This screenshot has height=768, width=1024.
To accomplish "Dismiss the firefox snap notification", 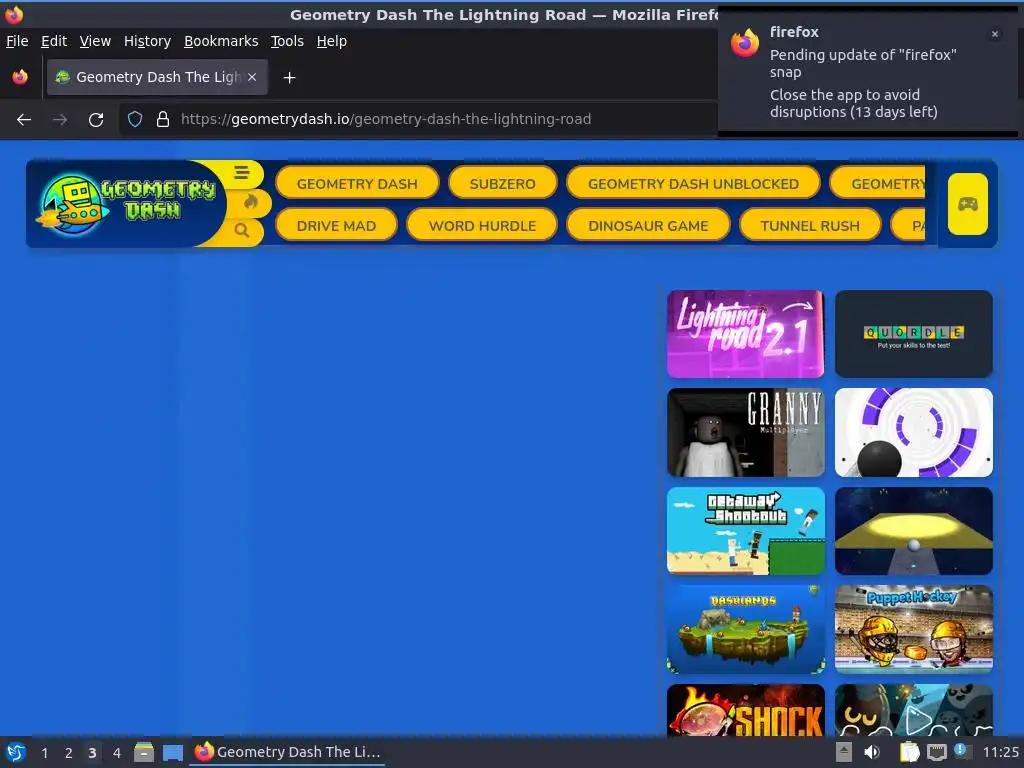I will [x=995, y=34].
